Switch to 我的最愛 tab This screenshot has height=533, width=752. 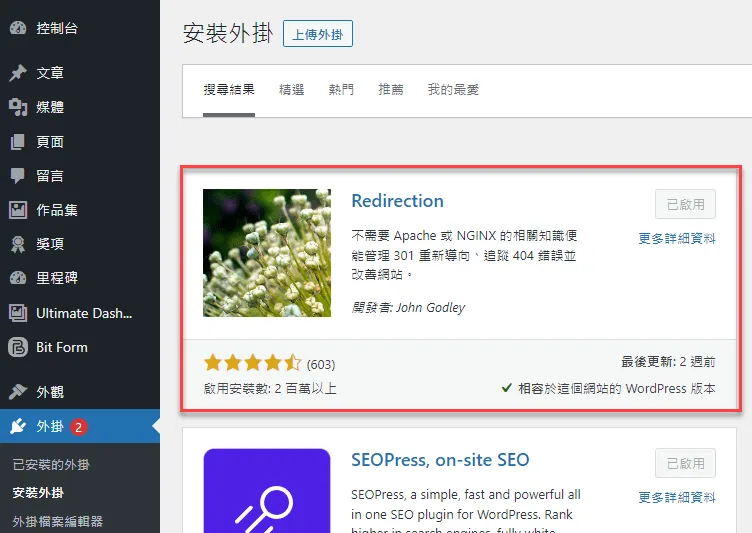tap(453, 89)
